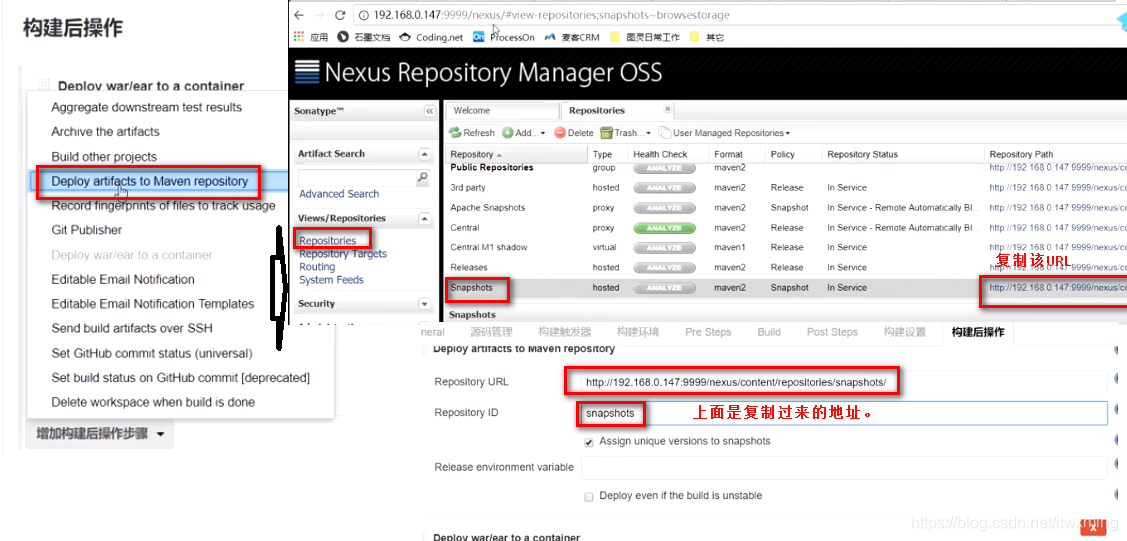Open the Post Steps tab
The height and width of the screenshot is (541, 1127).
[x=832, y=332]
